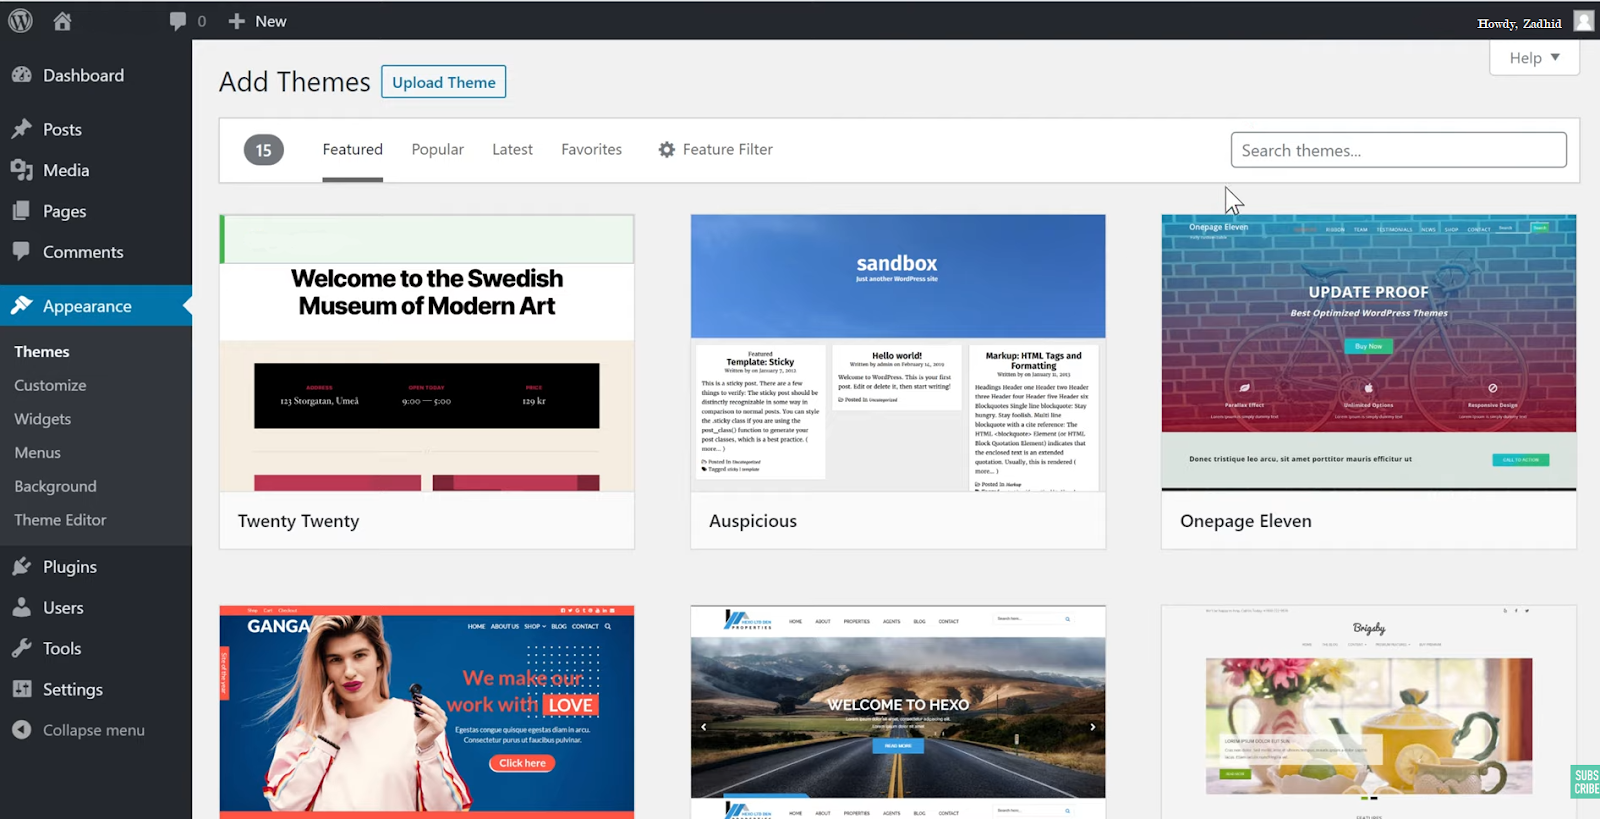Select the Ganga theme thumbnail

click(427, 712)
